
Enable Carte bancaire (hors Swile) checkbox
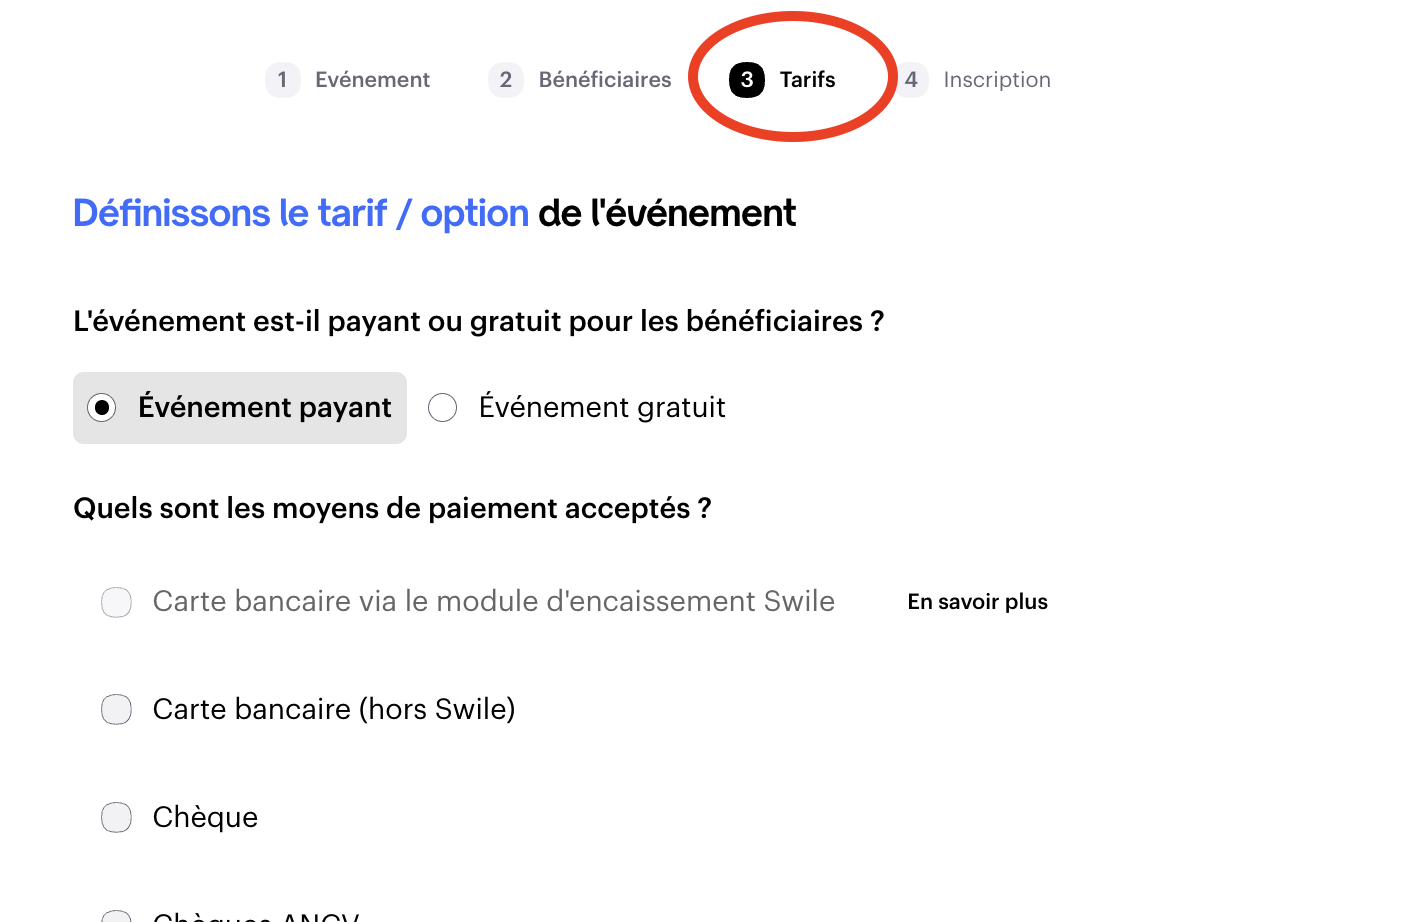coord(117,710)
